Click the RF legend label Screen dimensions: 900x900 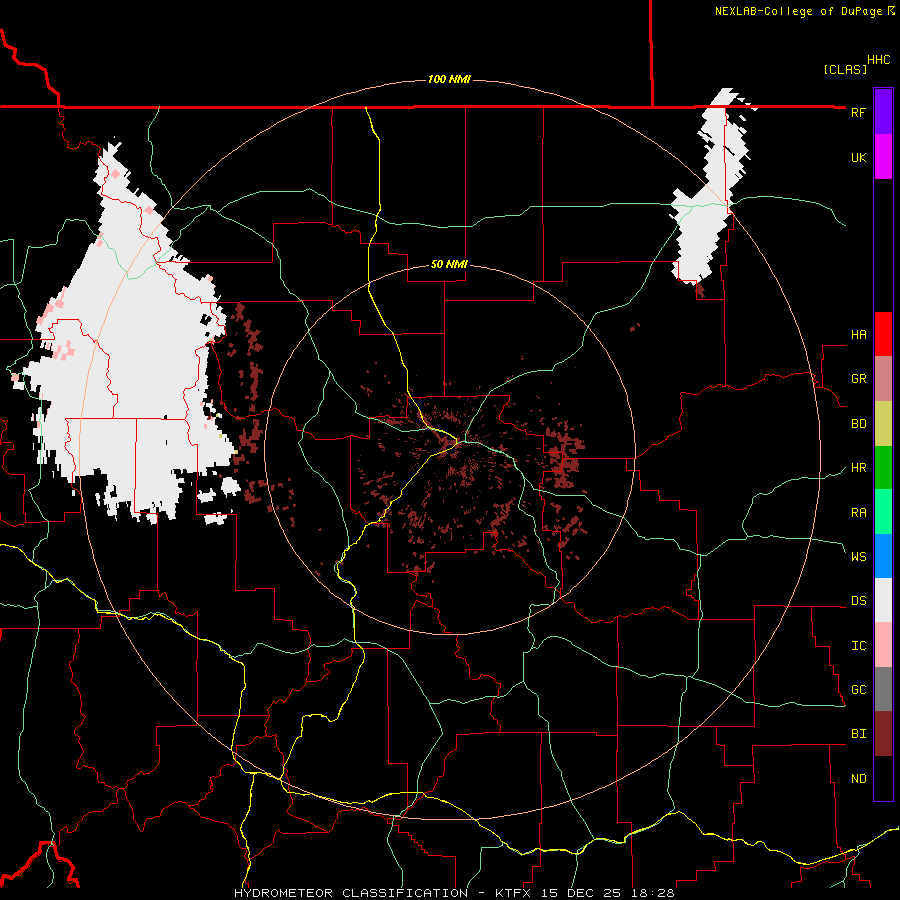tap(858, 112)
